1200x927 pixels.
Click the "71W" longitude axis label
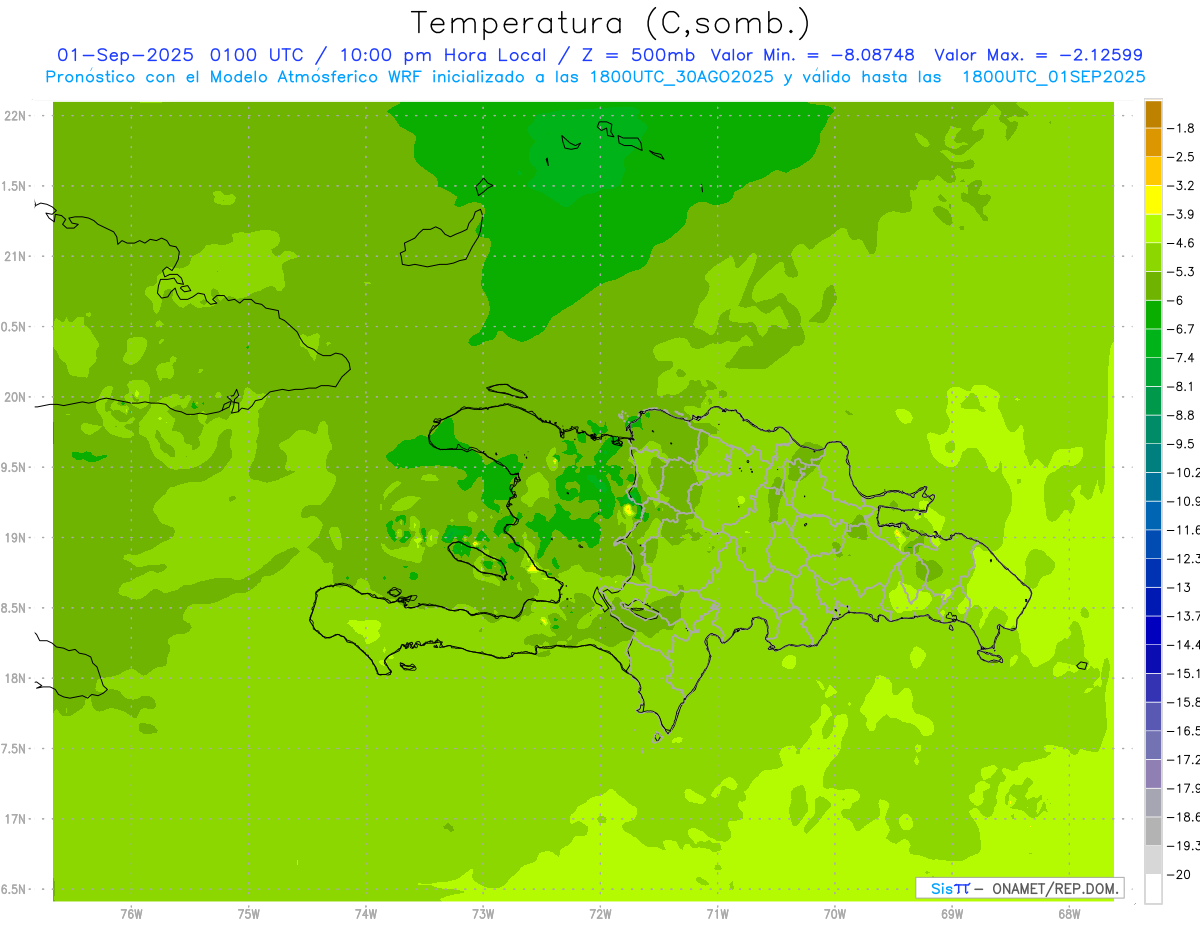click(x=717, y=915)
